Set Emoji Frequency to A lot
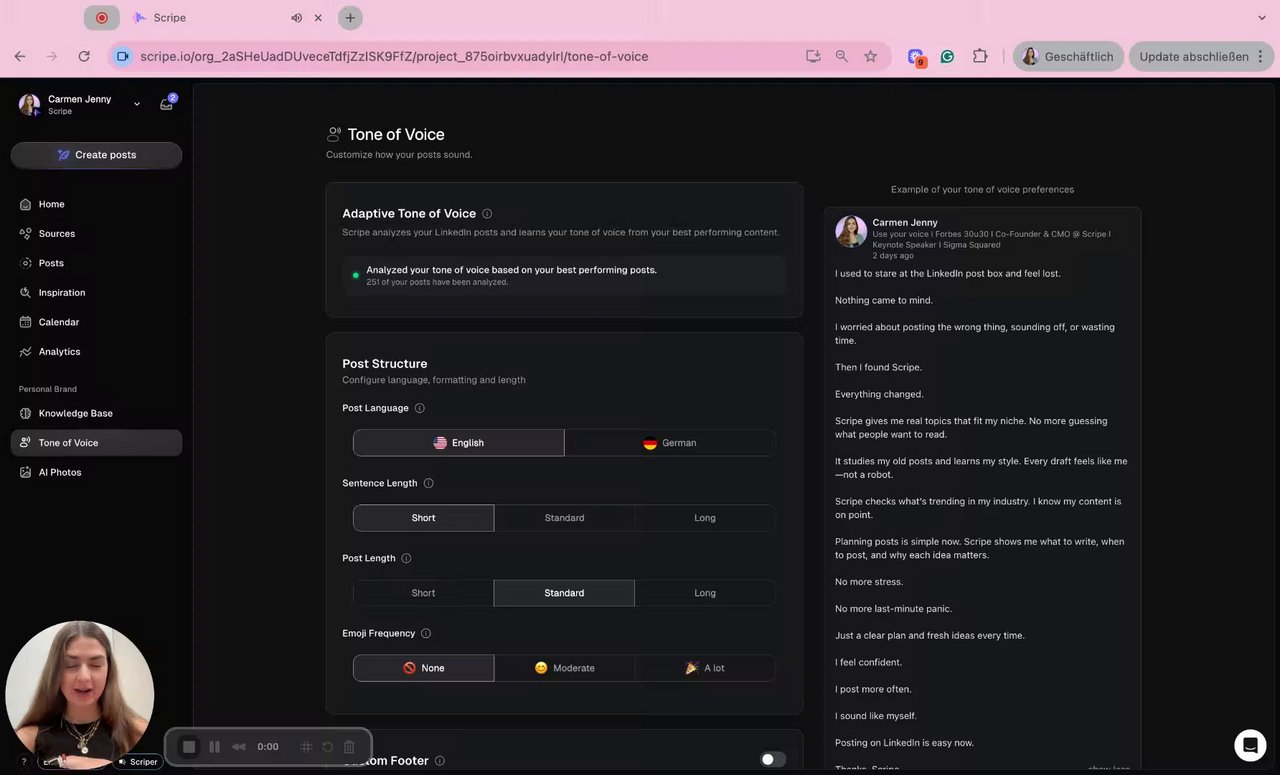This screenshot has width=1280, height=775. tap(705, 668)
